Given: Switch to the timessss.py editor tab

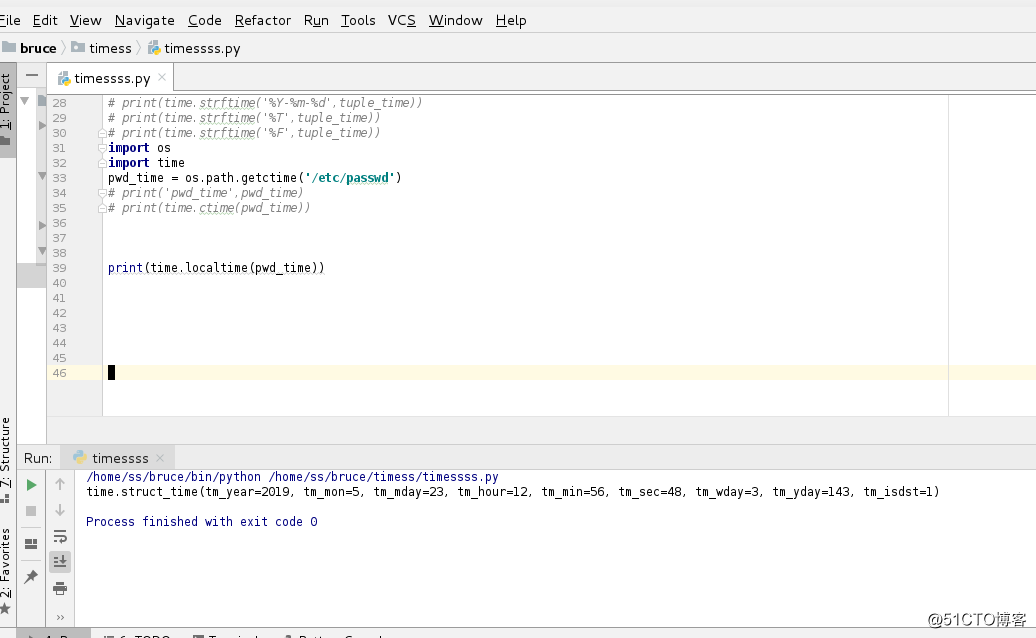Looking at the screenshot, I should tap(112, 78).
